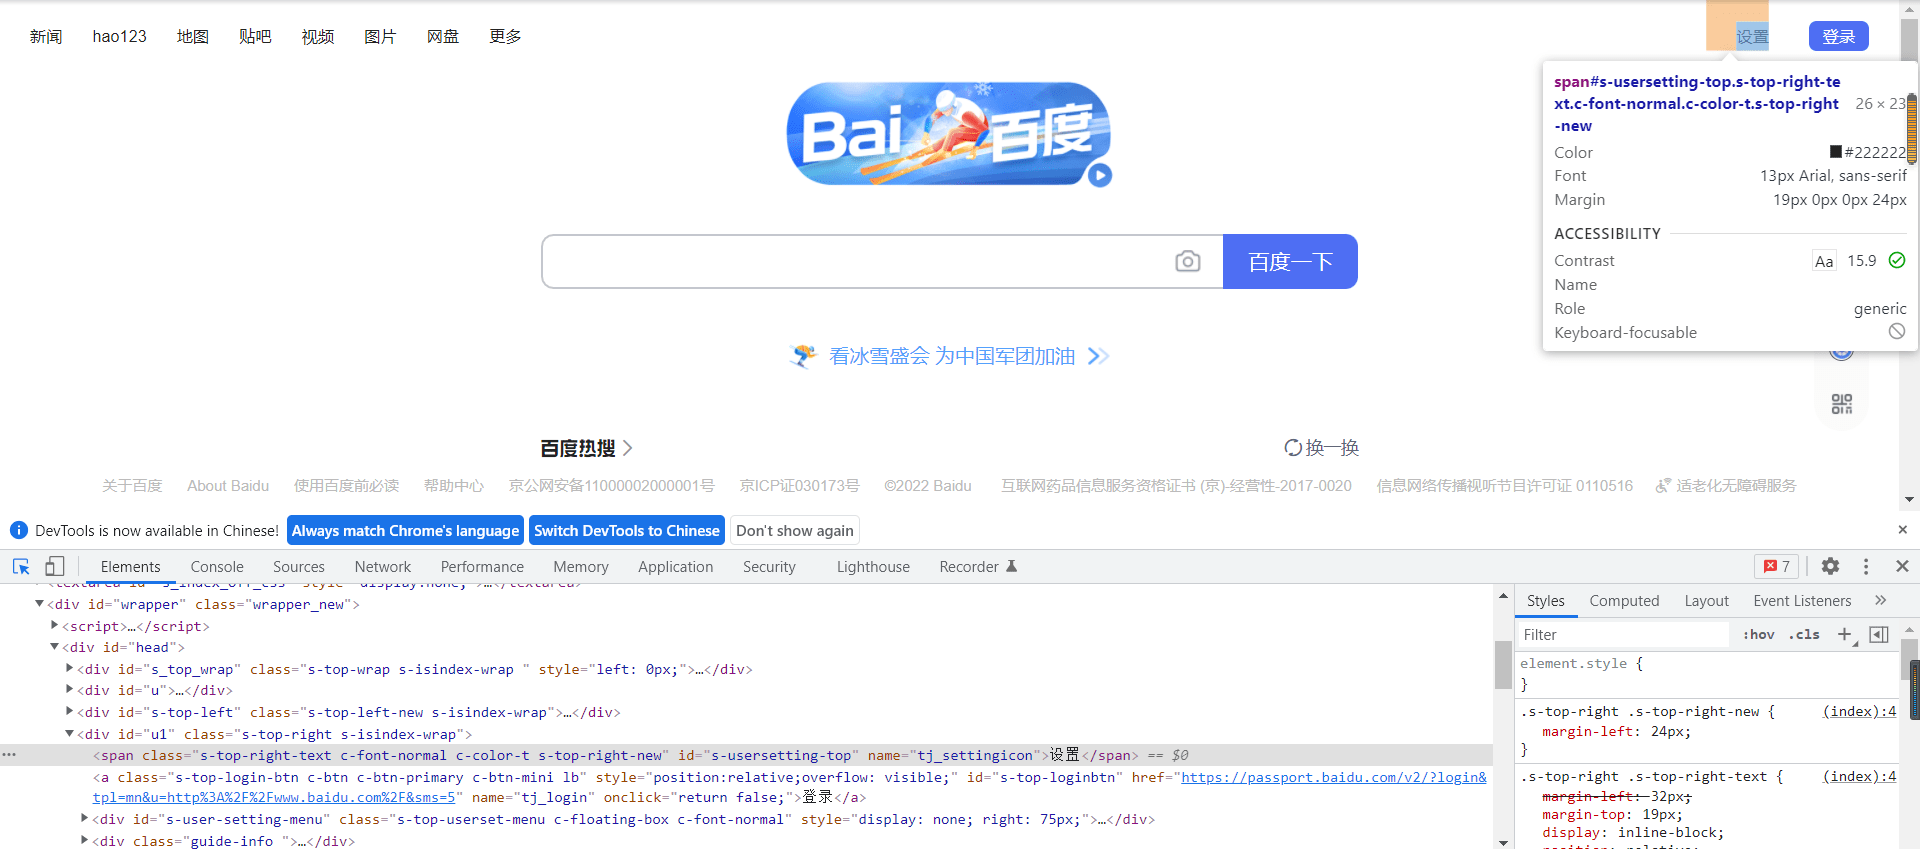Click the double-arrow after promo text
Image resolution: width=1920 pixels, height=849 pixels.
tap(1098, 356)
